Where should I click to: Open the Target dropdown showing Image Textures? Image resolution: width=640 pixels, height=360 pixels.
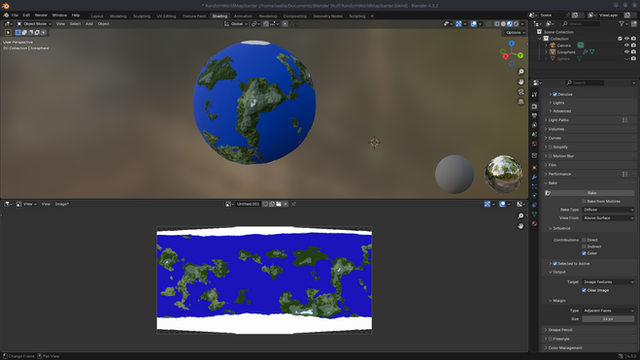pos(608,282)
